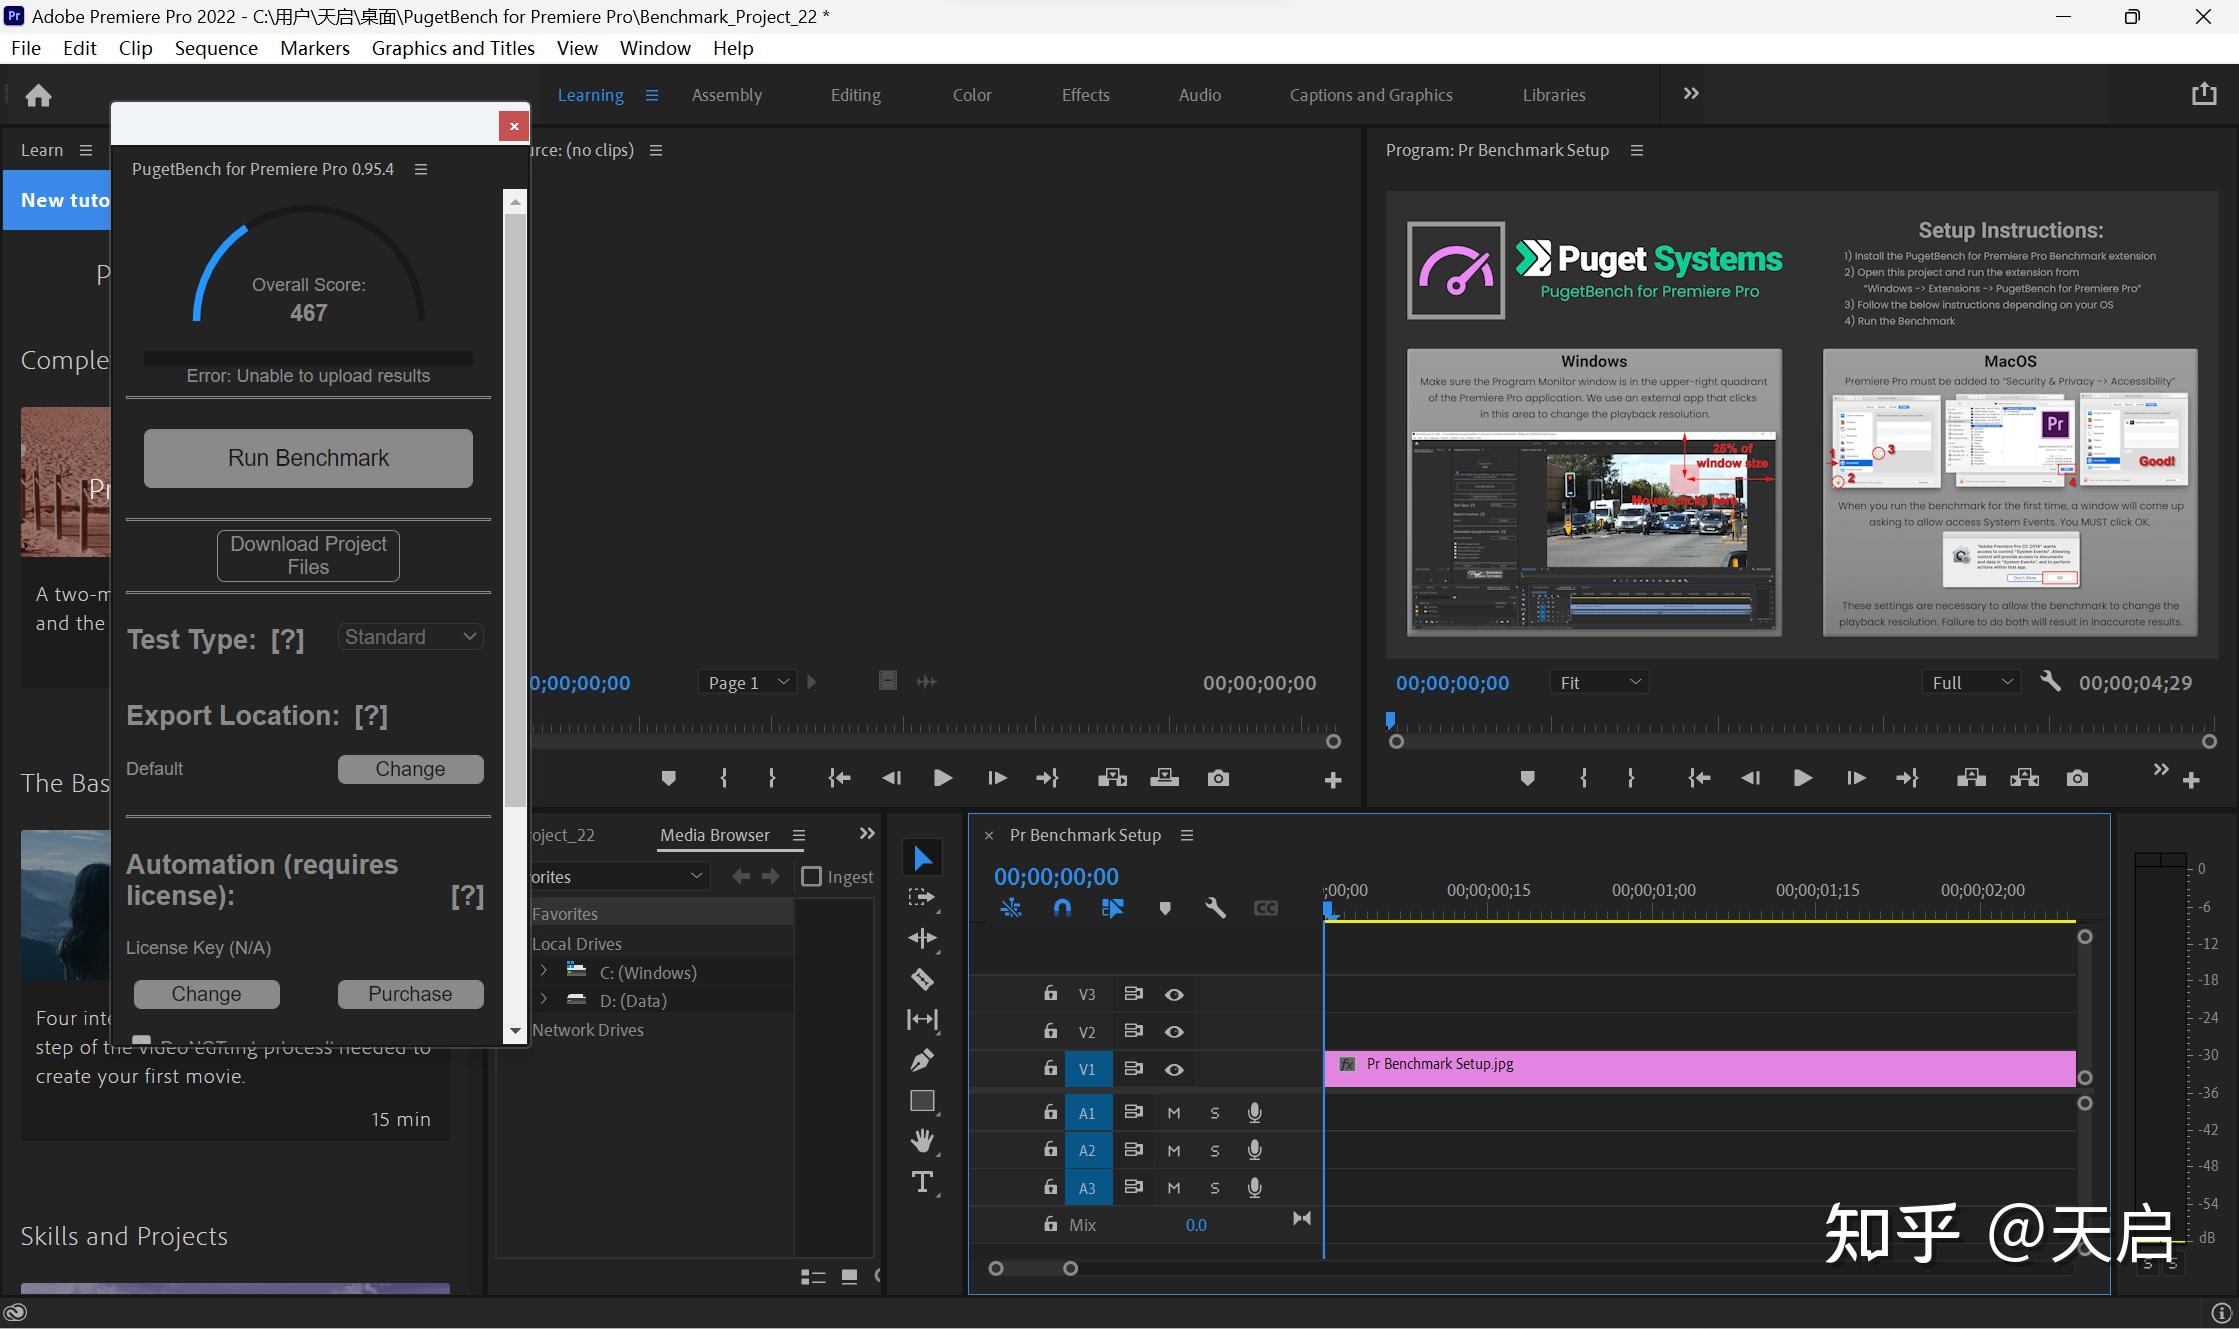Image resolution: width=2239 pixels, height=1329 pixels.
Task: Select the Pen tool
Action: point(922,1060)
